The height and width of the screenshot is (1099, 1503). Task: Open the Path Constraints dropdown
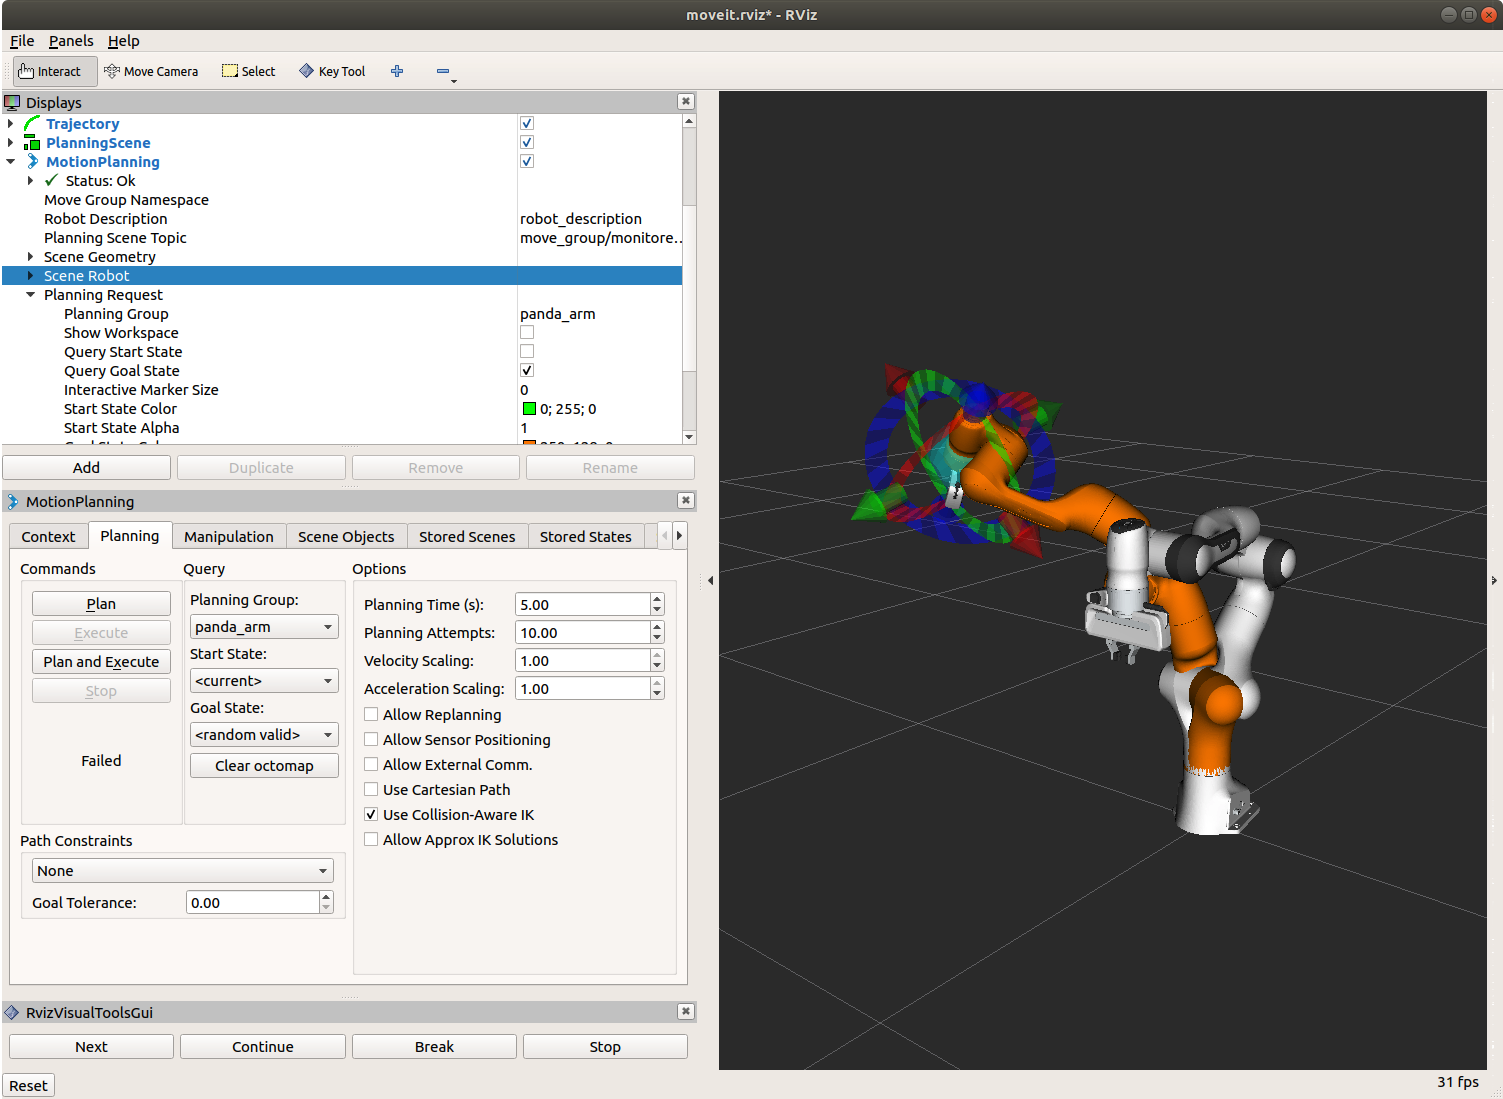coord(182,870)
